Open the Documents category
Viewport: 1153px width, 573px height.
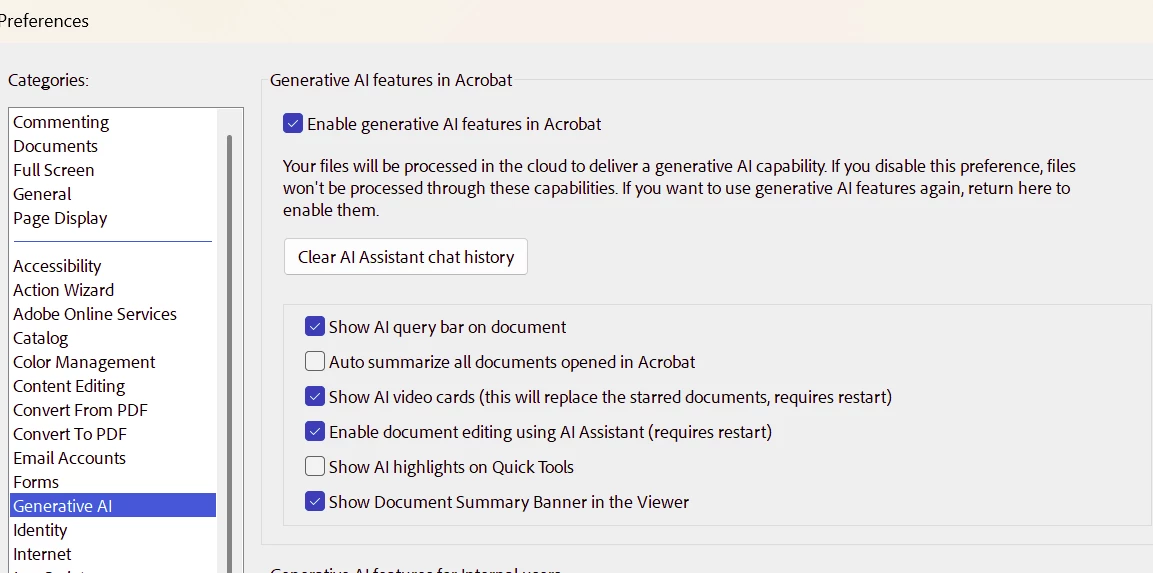(x=55, y=146)
